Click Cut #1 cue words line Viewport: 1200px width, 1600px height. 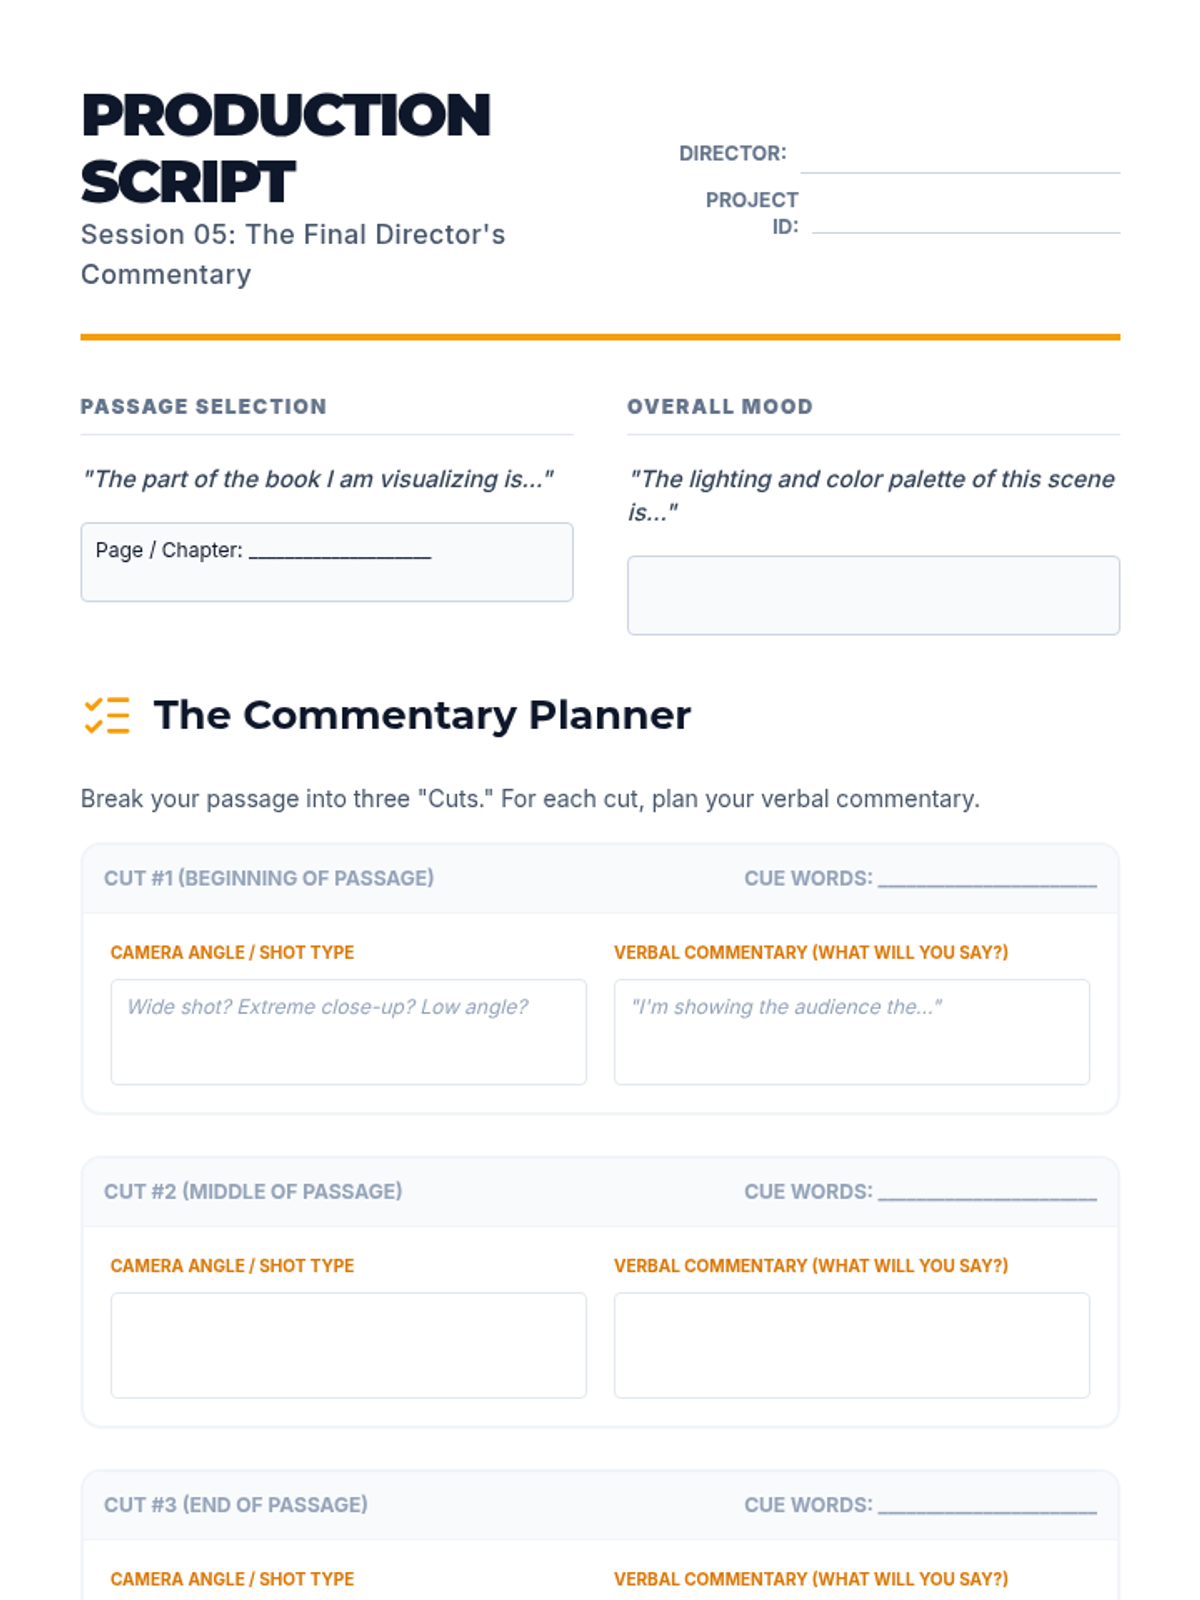coord(987,879)
